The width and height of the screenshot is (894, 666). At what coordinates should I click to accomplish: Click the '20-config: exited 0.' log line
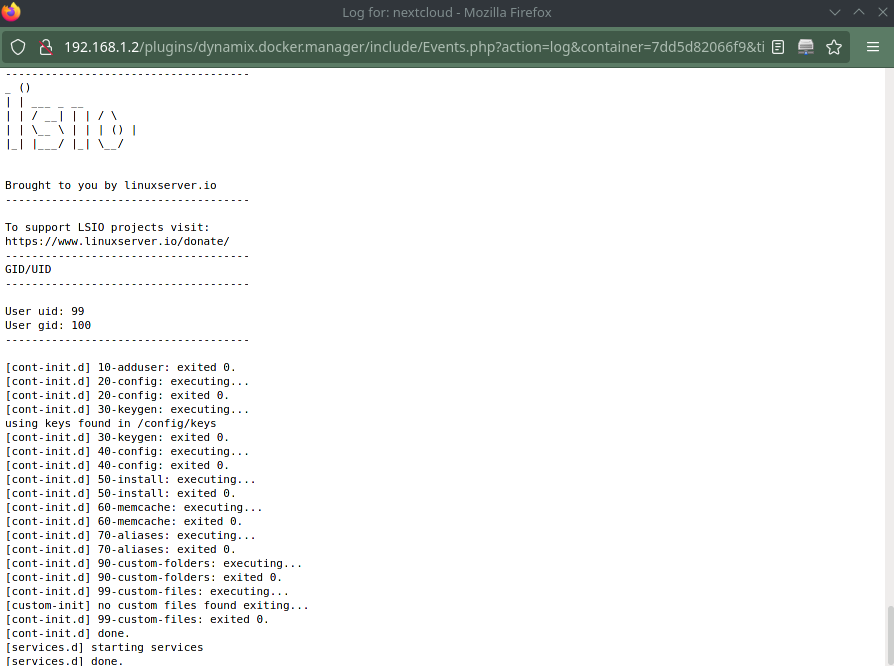(x=117, y=395)
